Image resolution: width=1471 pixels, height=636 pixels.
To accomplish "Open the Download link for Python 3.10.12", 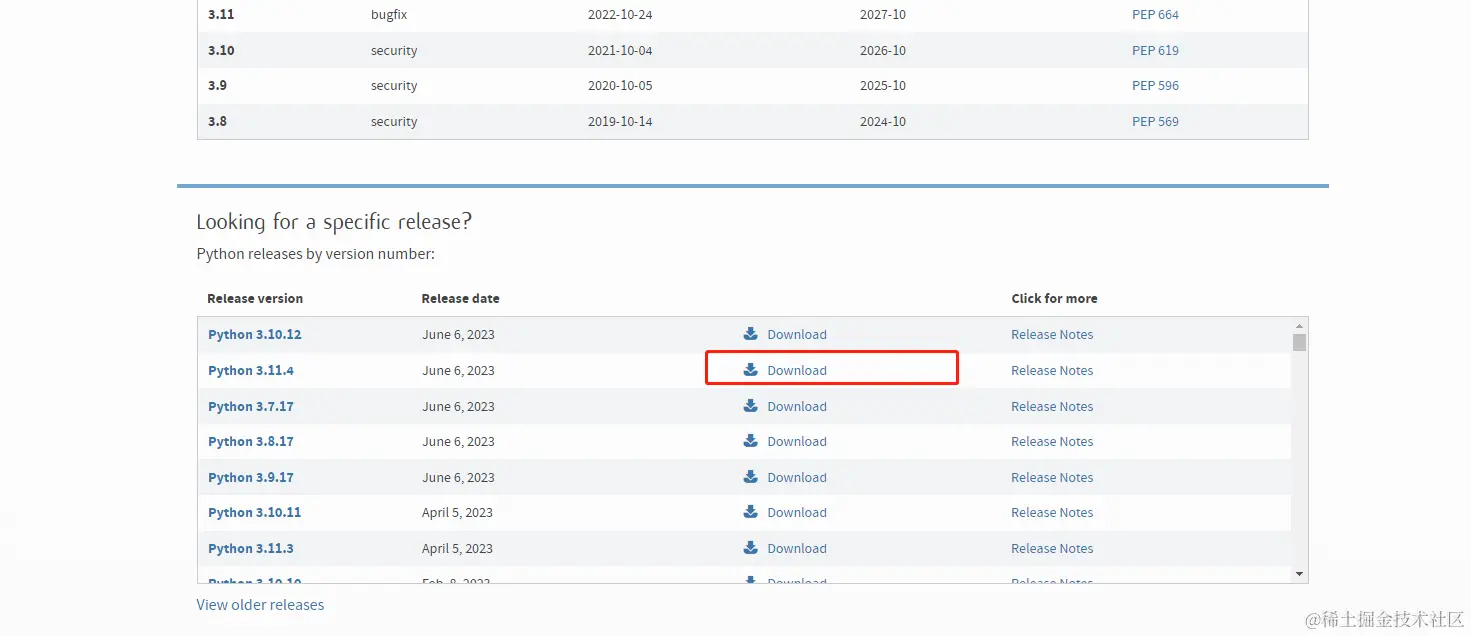I will pos(797,334).
